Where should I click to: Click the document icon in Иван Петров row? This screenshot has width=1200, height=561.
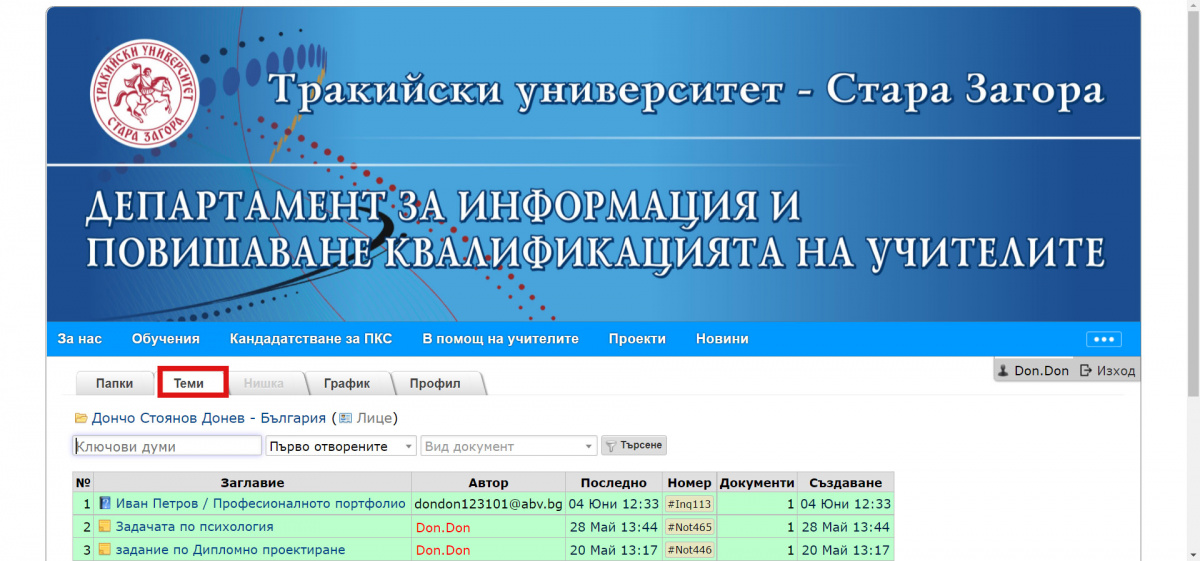click(x=105, y=504)
